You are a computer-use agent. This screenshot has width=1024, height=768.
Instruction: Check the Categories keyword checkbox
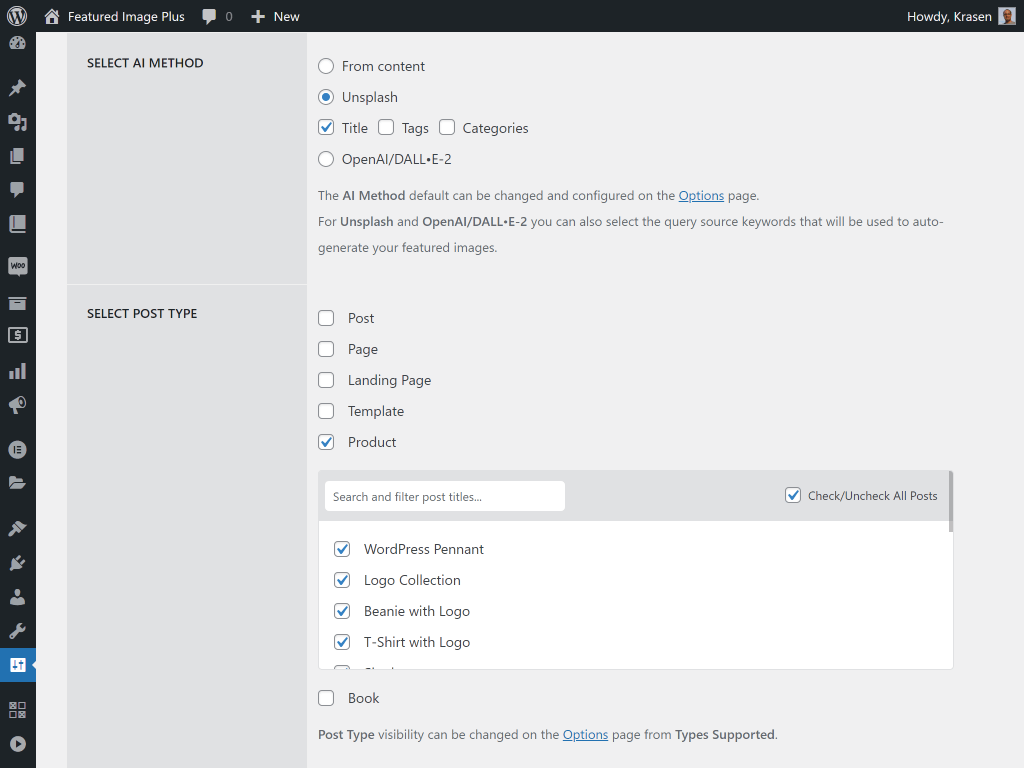(x=447, y=127)
